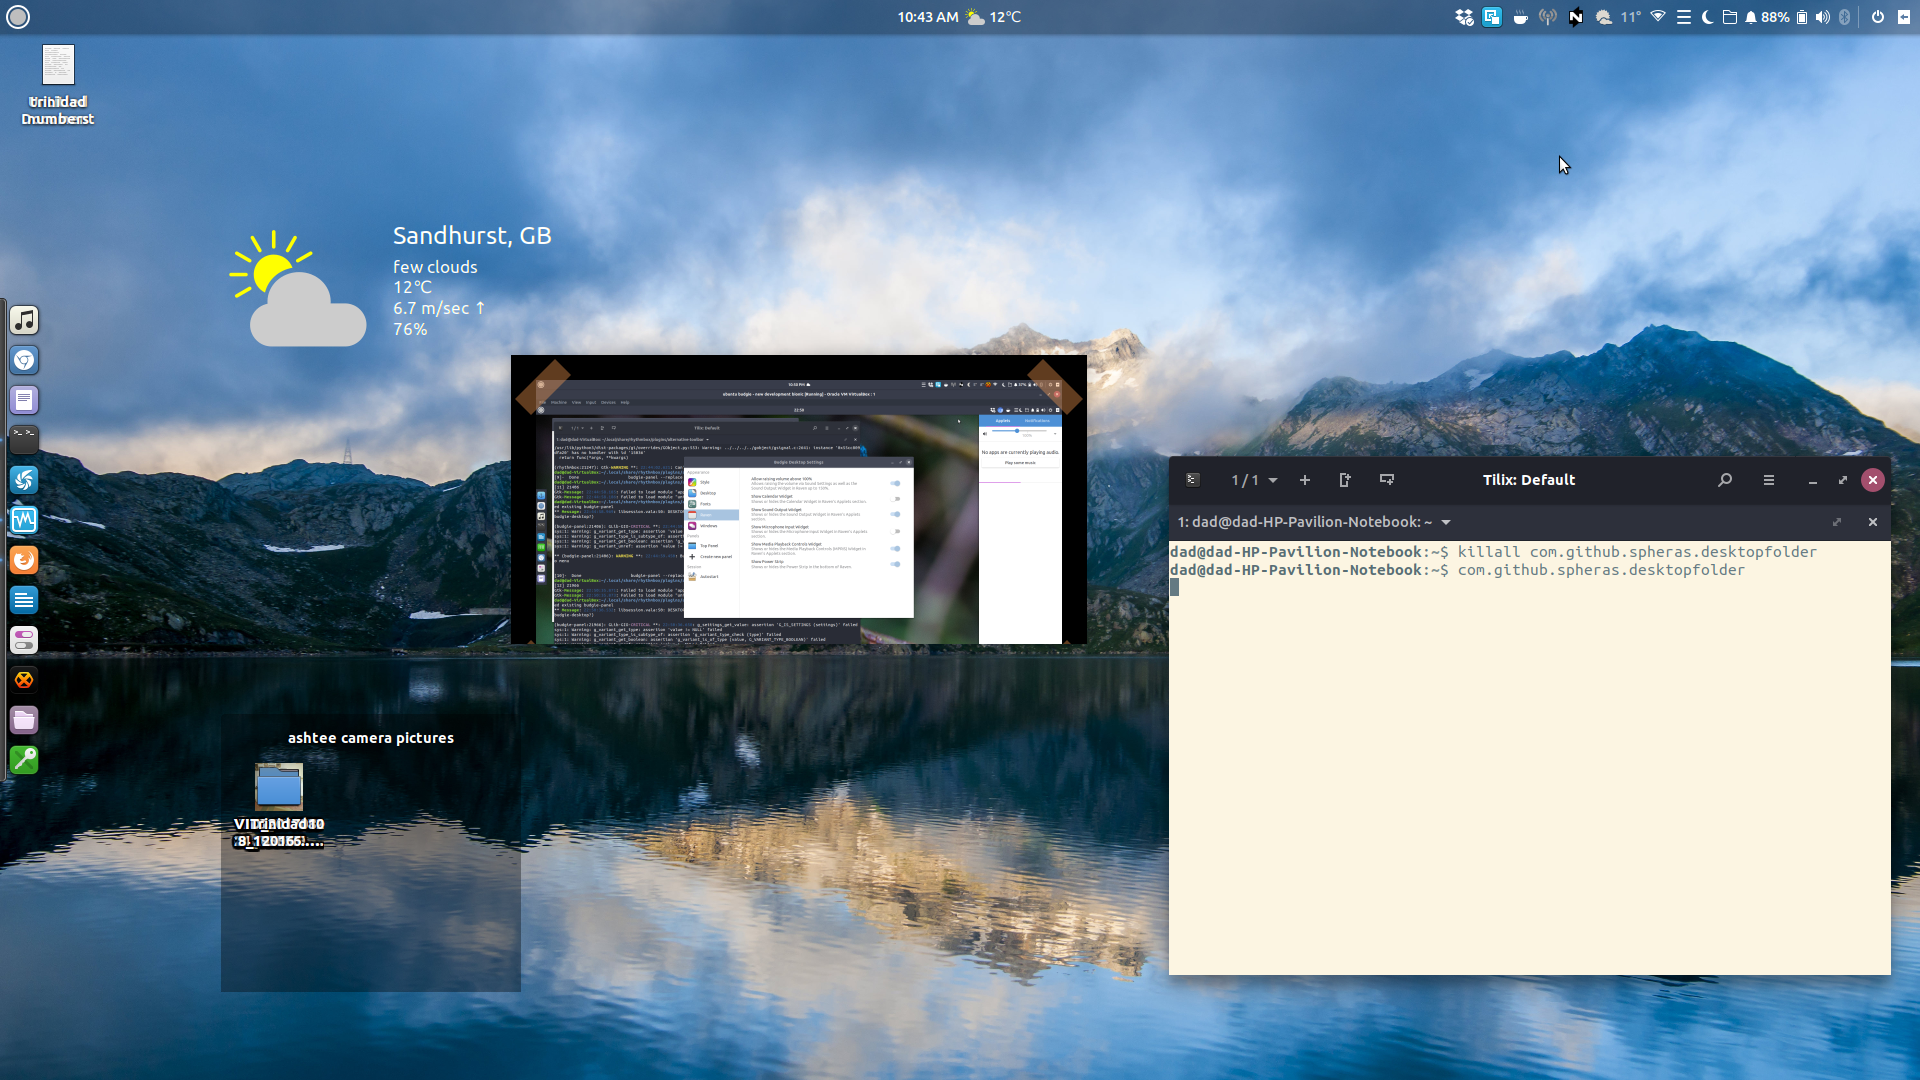Open the purple file manager folder in the dock
Image resolution: width=1920 pixels, height=1080 pixels.
tap(24, 720)
